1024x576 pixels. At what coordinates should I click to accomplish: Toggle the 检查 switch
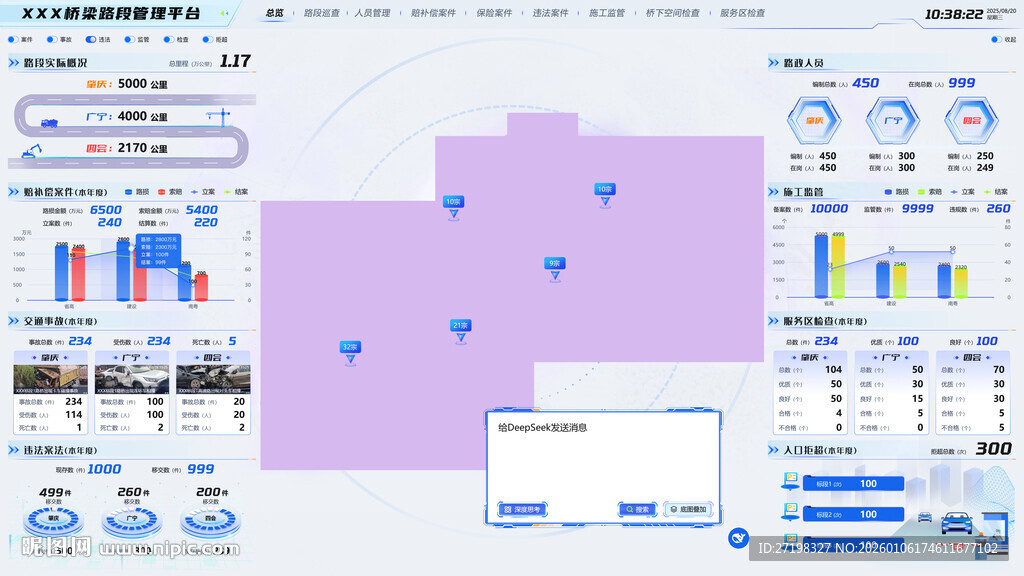pos(169,39)
